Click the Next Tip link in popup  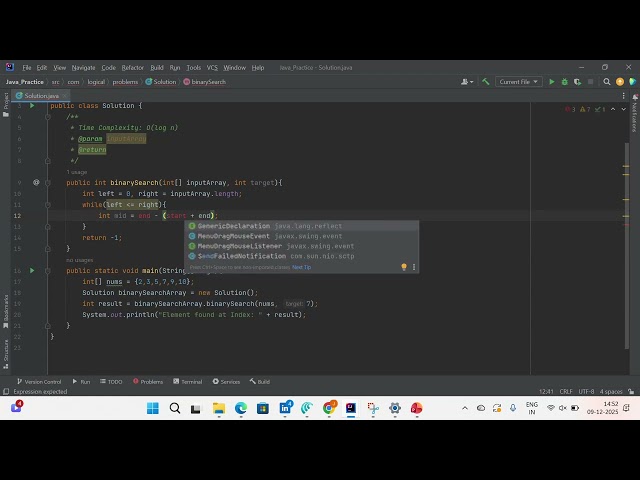(302, 267)
